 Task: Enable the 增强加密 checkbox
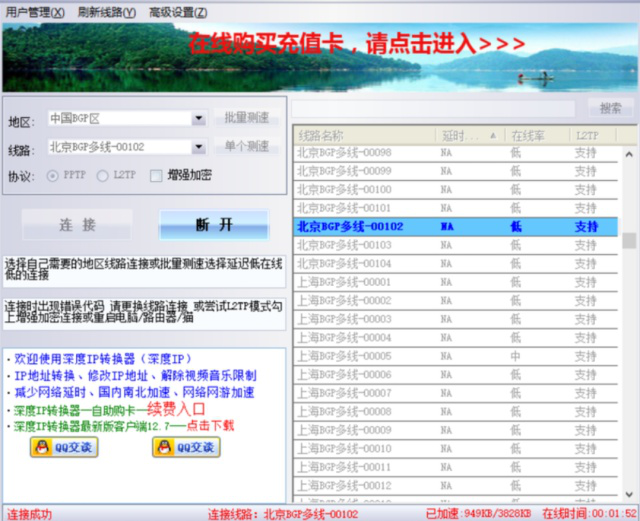point(156,176)
